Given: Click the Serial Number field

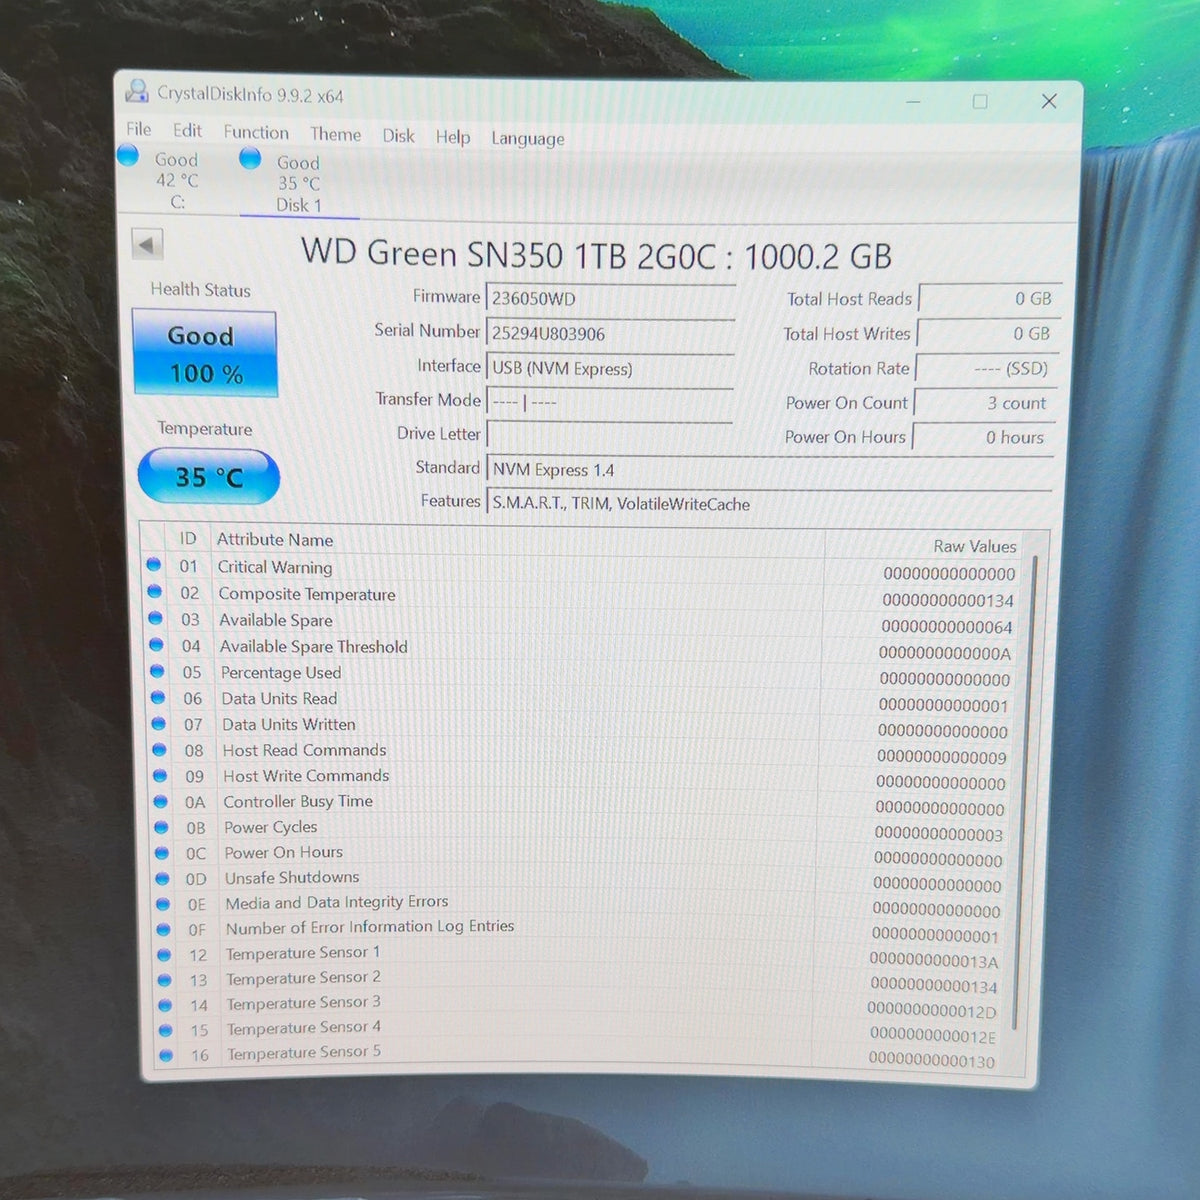Looking at the screenshot, I should [x=610, y=333].
